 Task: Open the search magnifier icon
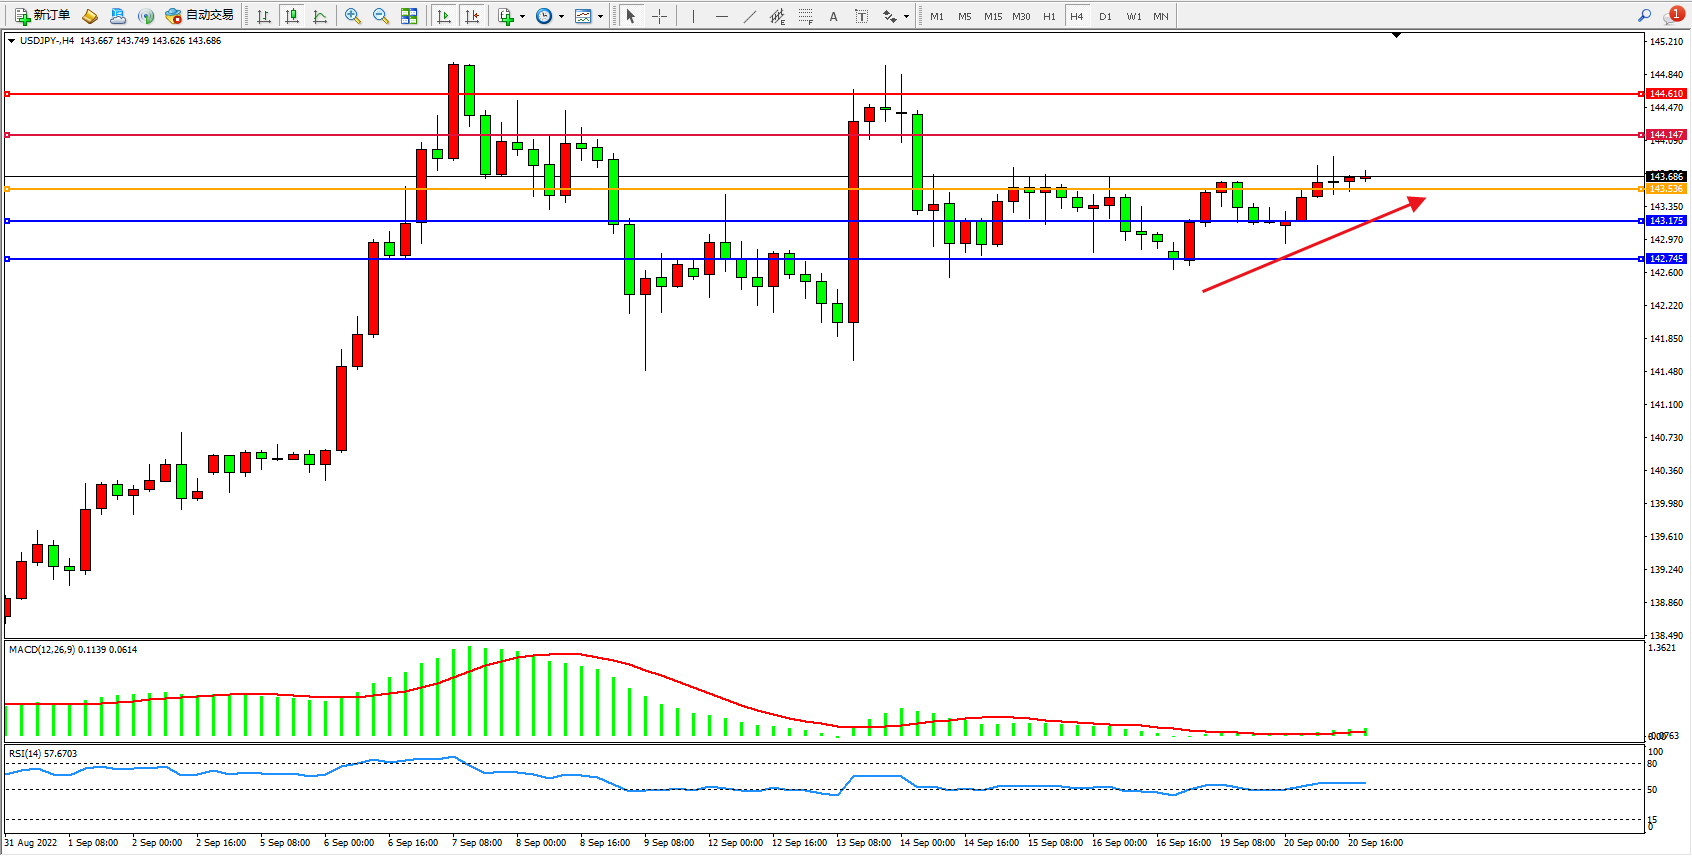(x=1644, y=15)
